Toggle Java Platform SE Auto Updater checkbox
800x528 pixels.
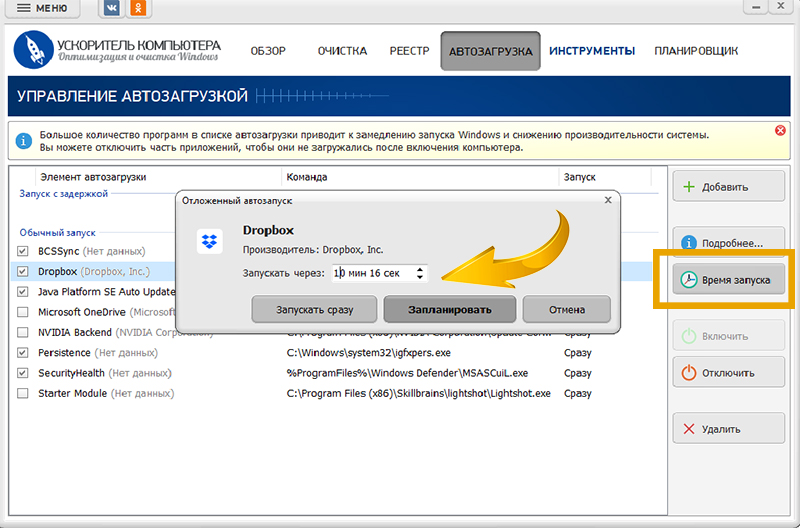pos(22,292)
